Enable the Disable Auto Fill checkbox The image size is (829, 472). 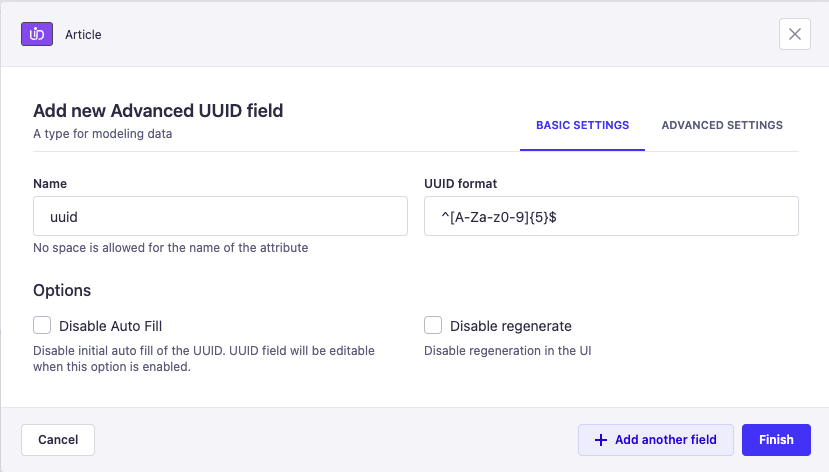coord(42,325)
